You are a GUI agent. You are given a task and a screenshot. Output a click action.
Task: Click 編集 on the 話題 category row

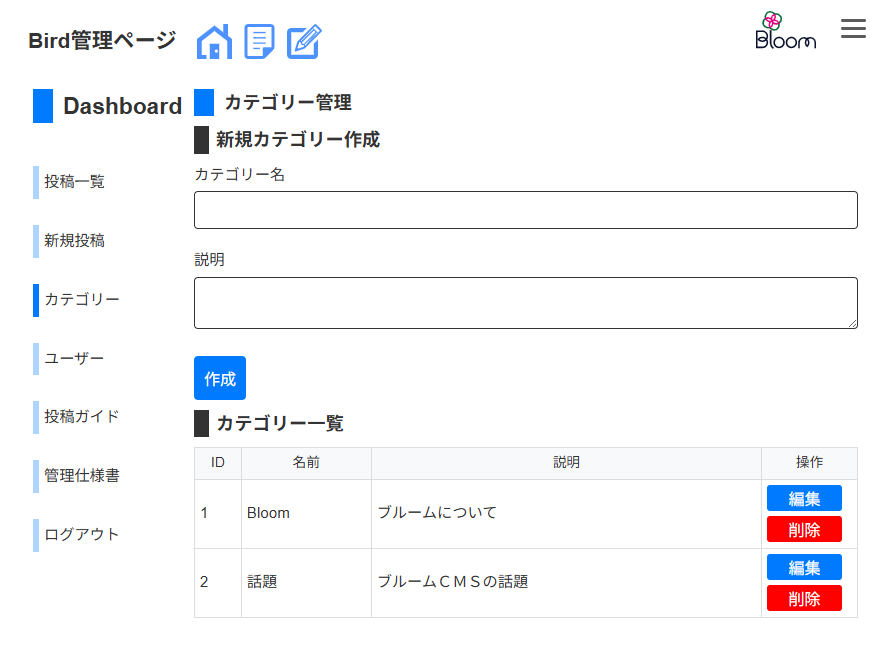804,567
